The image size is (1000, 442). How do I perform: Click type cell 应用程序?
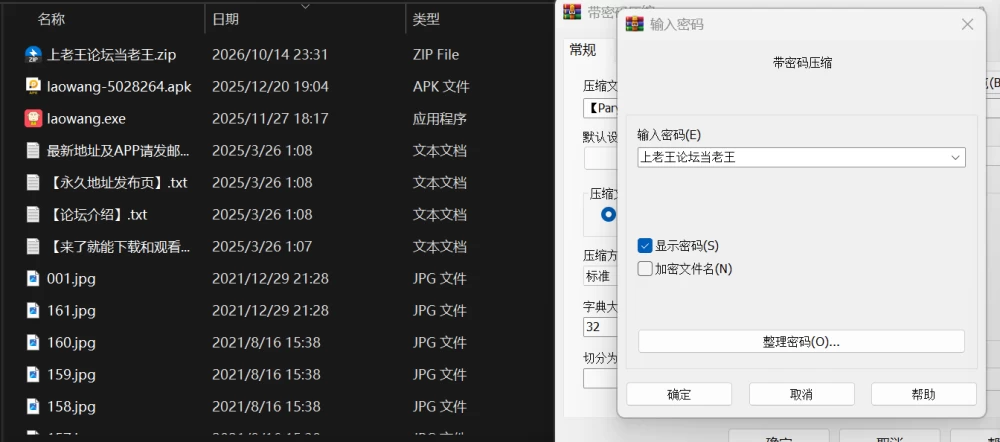click(x=440, y=119)
